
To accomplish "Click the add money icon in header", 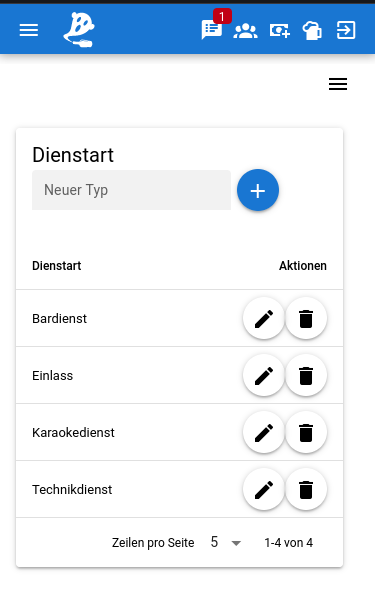I will pos(280,31).
